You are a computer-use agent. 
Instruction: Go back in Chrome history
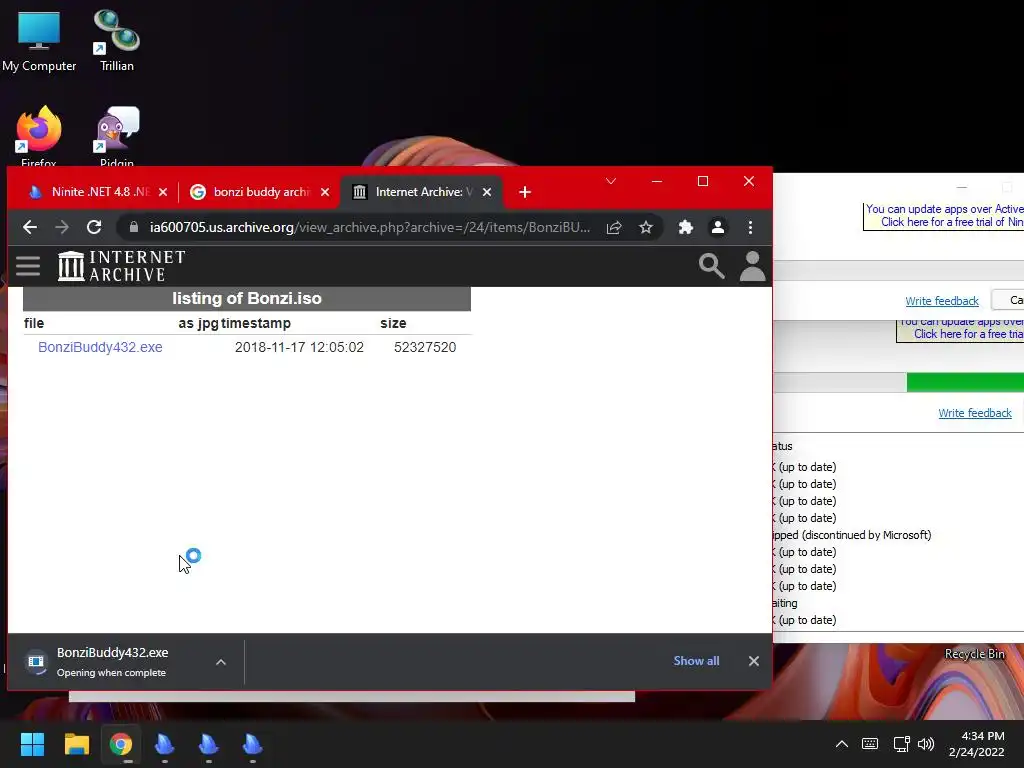tap(29, 227)
